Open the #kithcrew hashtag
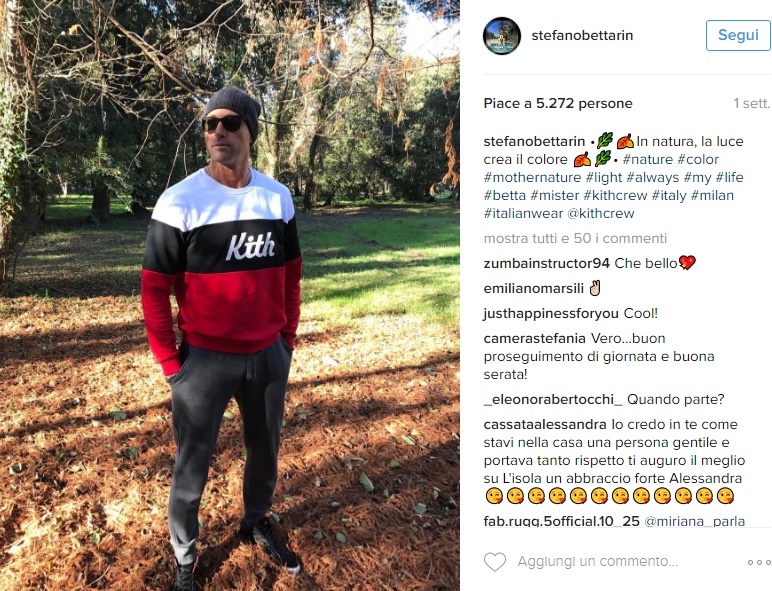Image resolution: width=772 pixels, height=591 pixels. [x=615, y=196]
